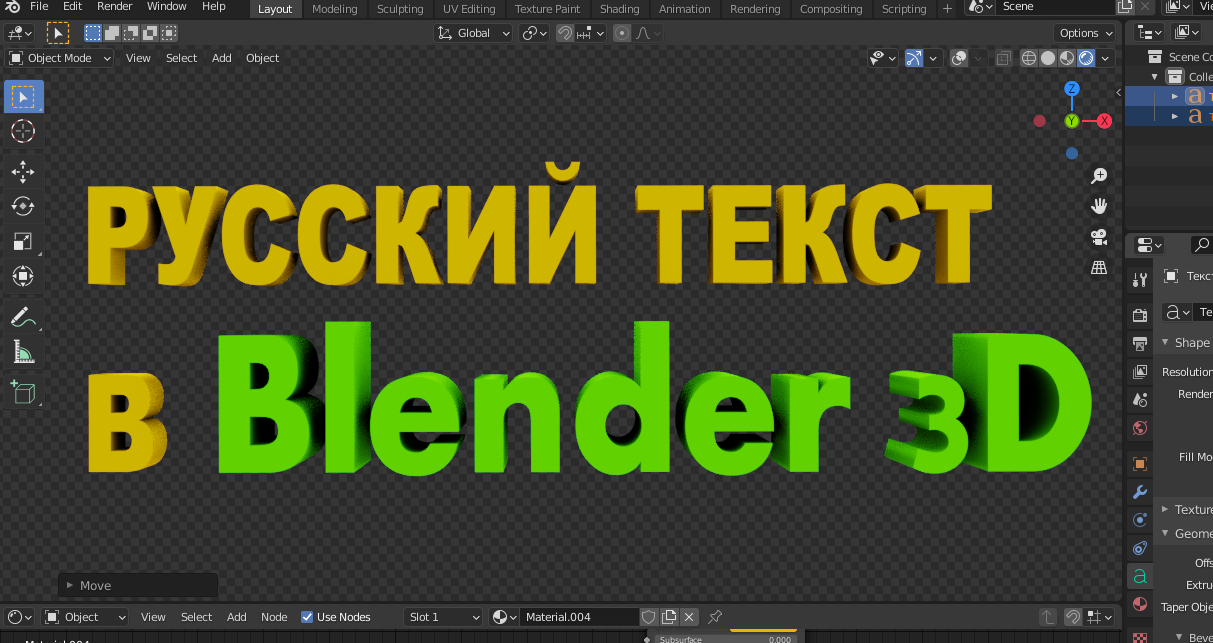This screenshot has height=643, width=1213.
Task: Open the pivot point dropdown
Action: (535, 33)
